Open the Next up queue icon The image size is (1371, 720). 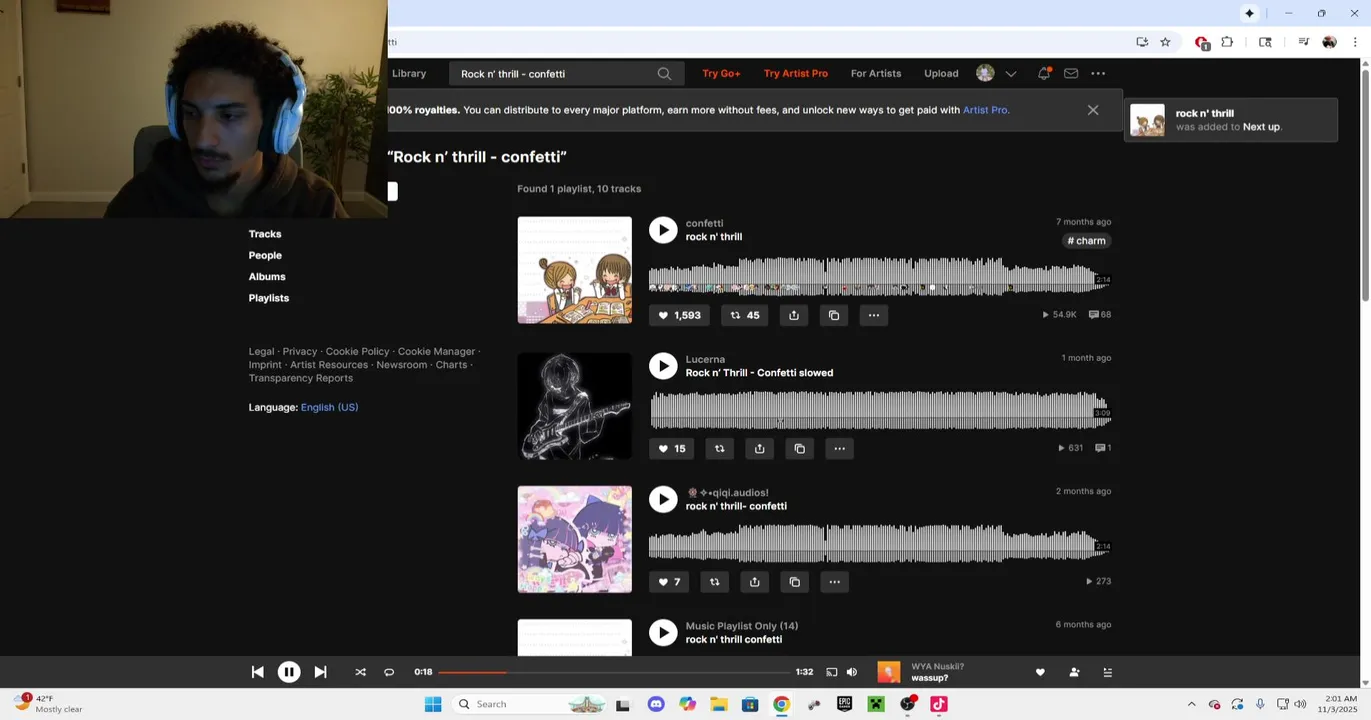coord(1107,673)
